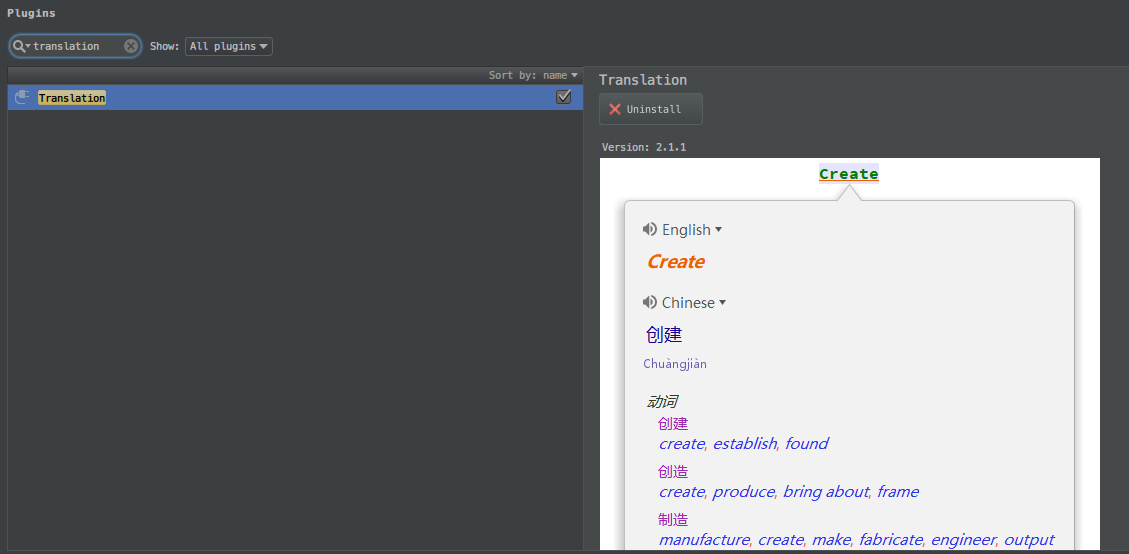The image size is (1129, 554).
Task: Click the search magnifier icon
Action: (20, 46)
